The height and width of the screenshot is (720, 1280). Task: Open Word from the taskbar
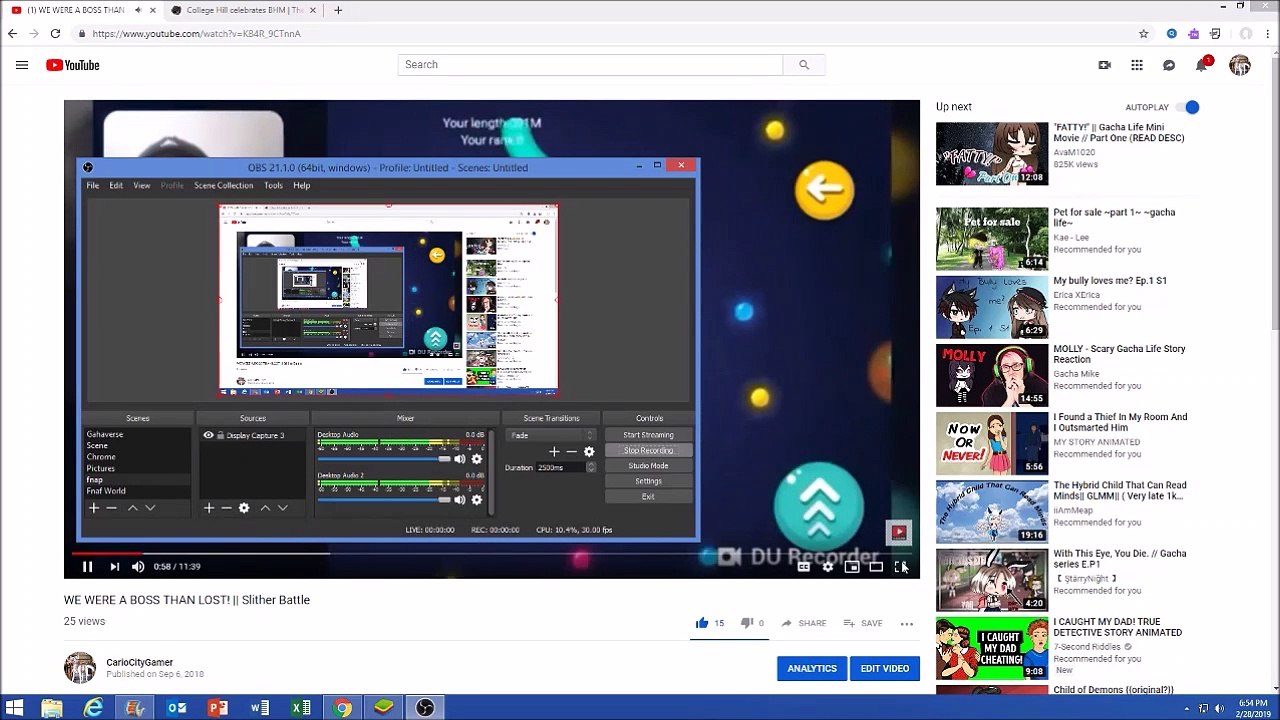pyautogui.click(x=259, y=708)
